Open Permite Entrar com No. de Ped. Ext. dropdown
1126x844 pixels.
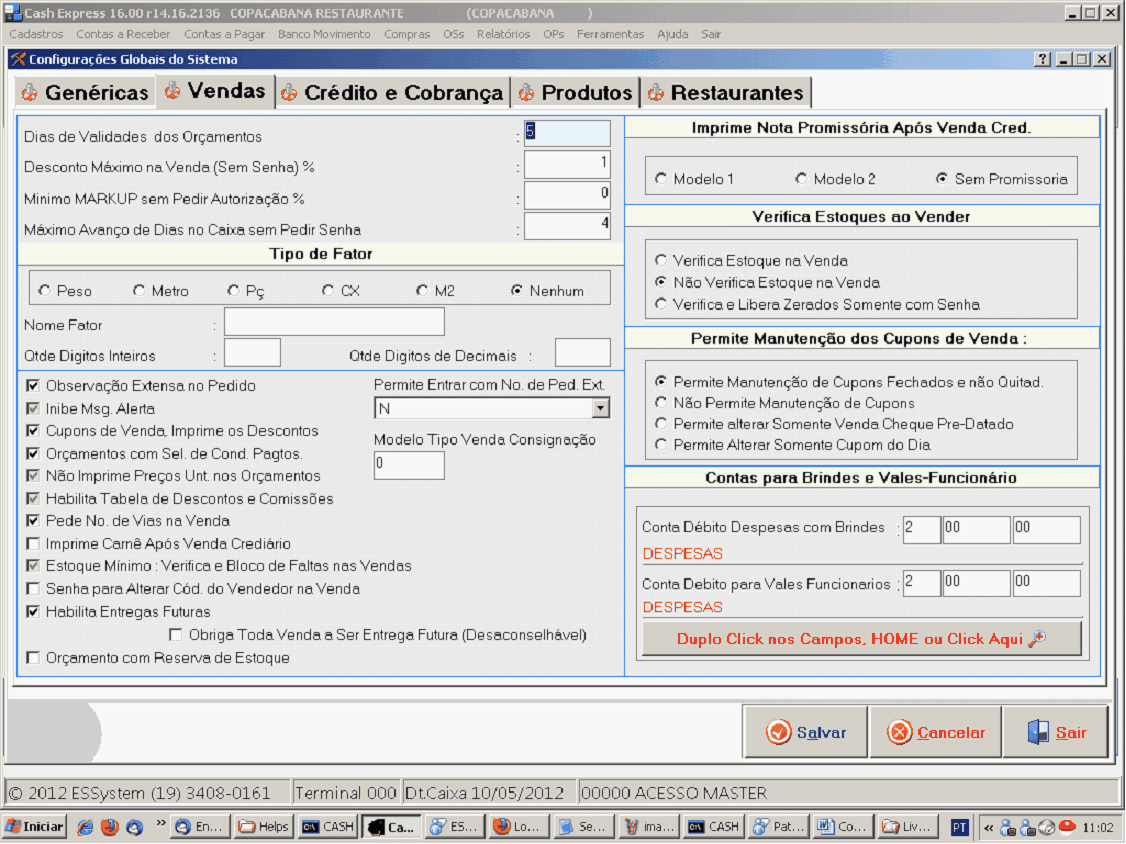coord(600,408)
